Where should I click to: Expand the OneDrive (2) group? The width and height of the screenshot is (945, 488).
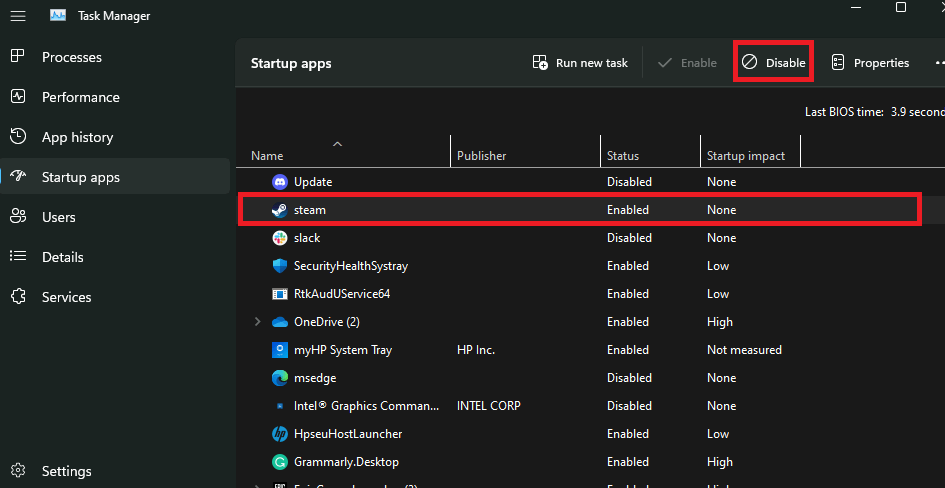coord(257,322)
